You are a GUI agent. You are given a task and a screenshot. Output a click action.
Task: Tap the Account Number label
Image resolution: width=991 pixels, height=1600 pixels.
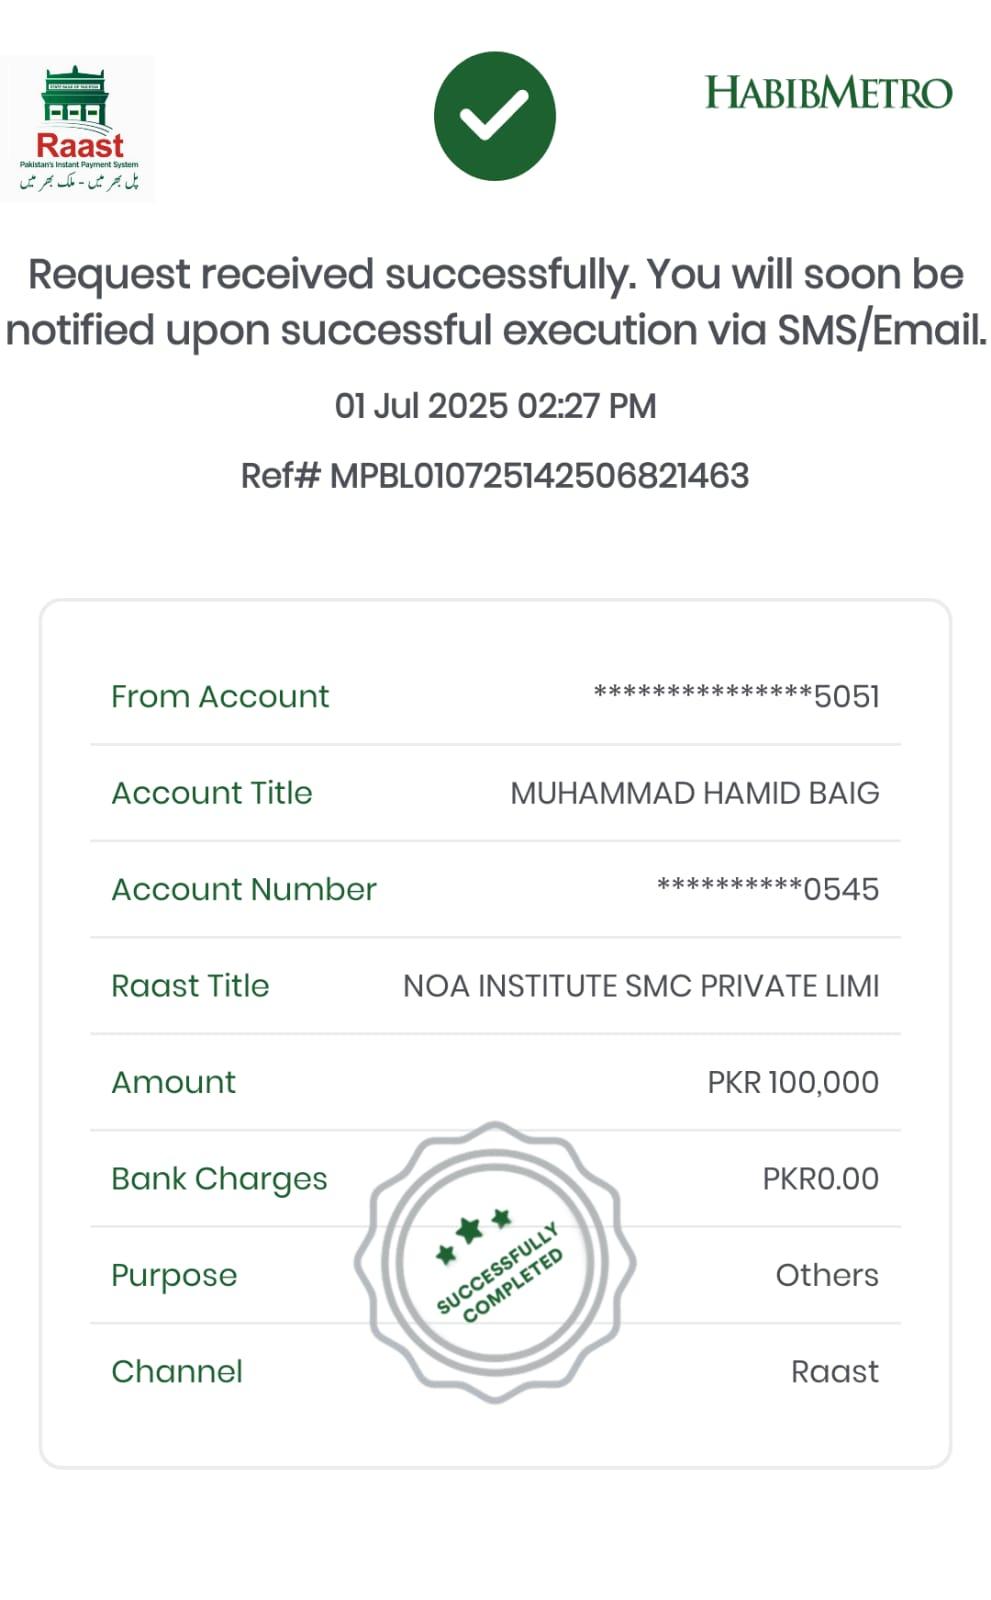point(244,889)
